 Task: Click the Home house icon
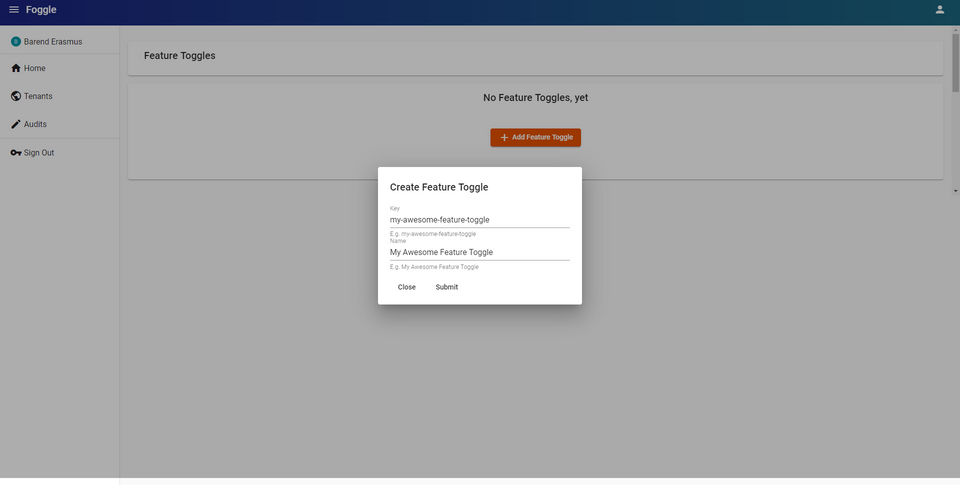coord(16,68)
